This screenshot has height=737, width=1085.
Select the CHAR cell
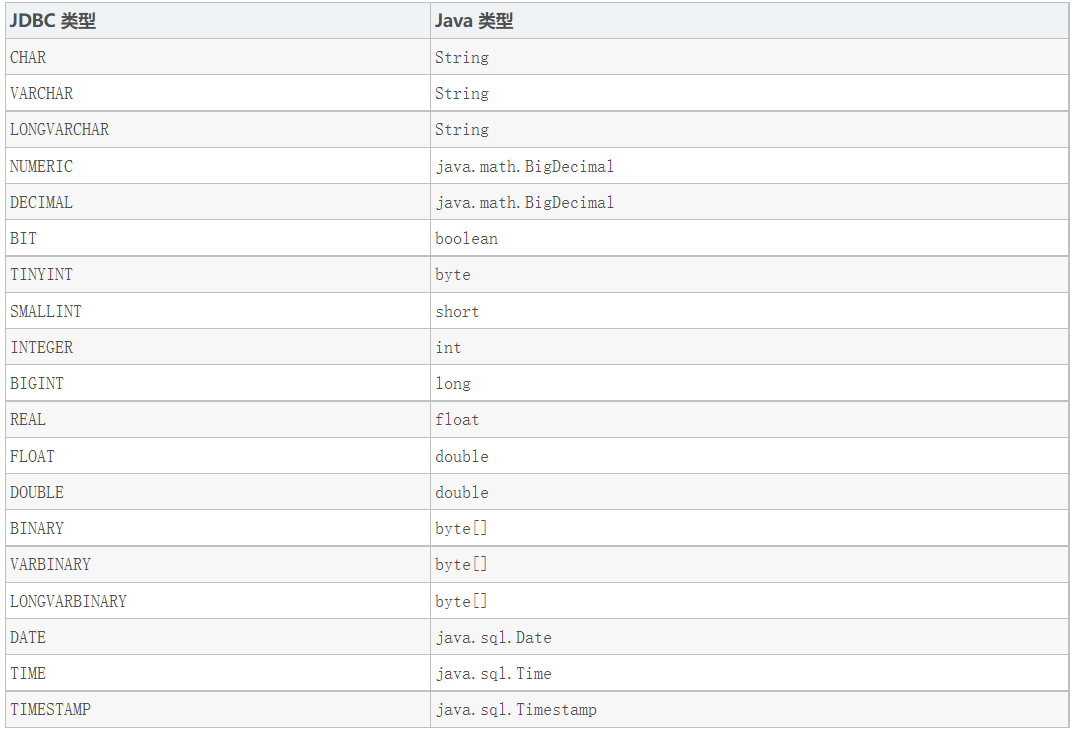tap(217, 57)
